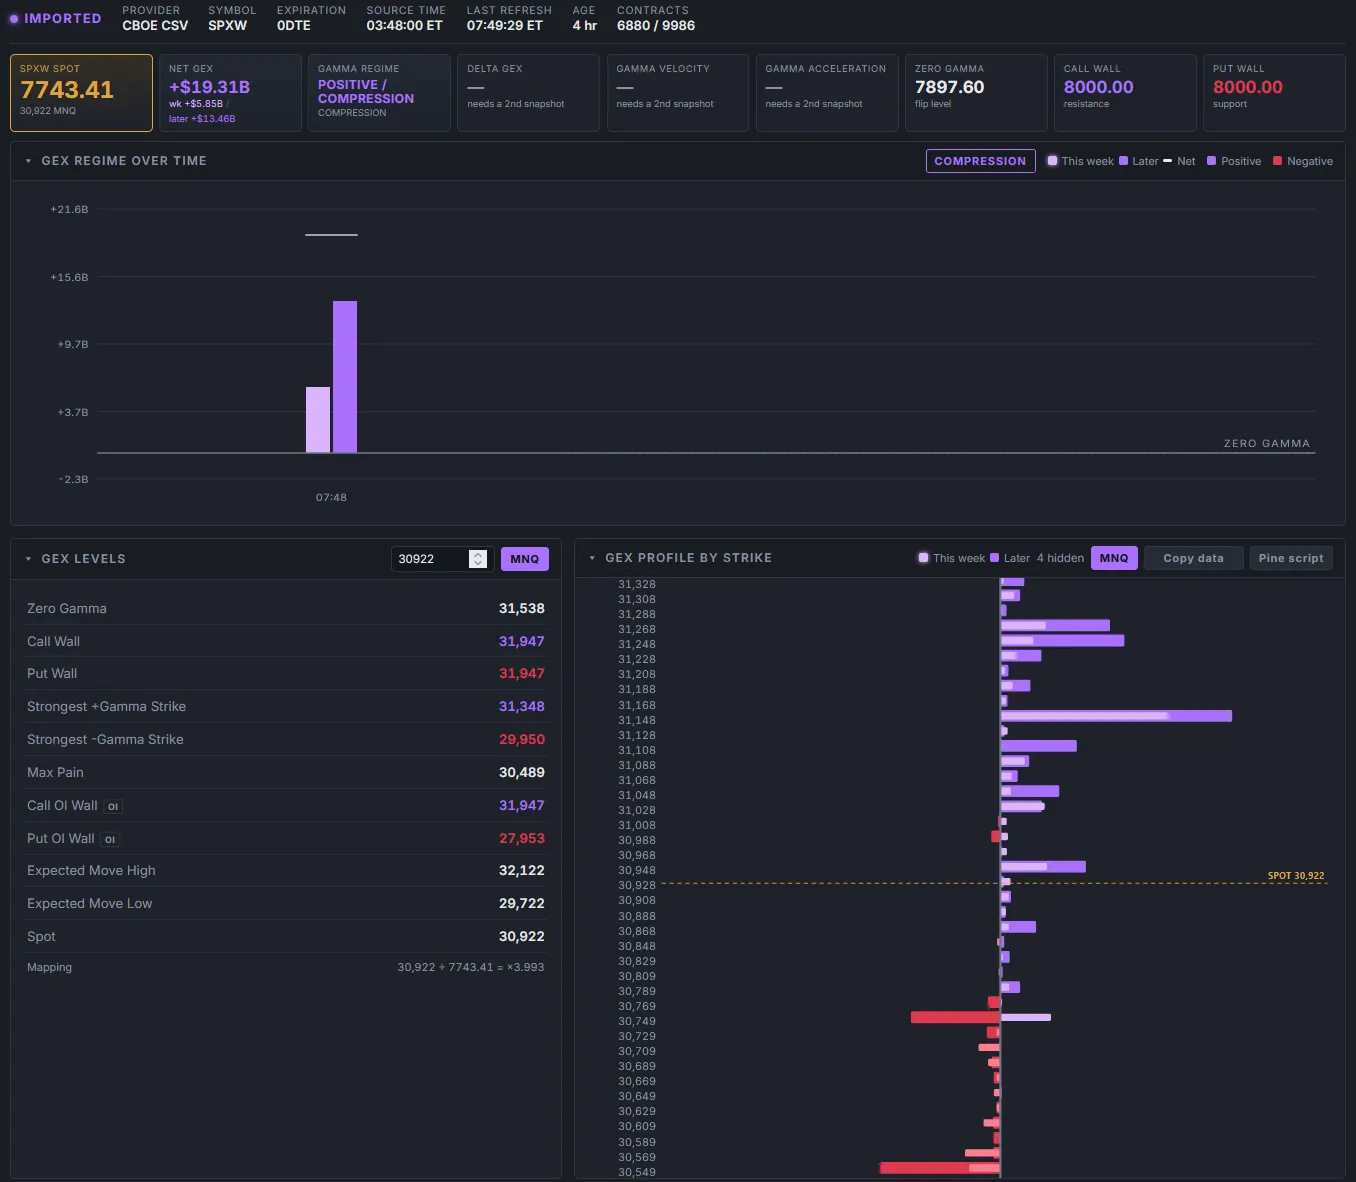Select the Net GEX +$19.31B card
The height and width of the screenshot is (1182, 1356).
tap(230, 93)
